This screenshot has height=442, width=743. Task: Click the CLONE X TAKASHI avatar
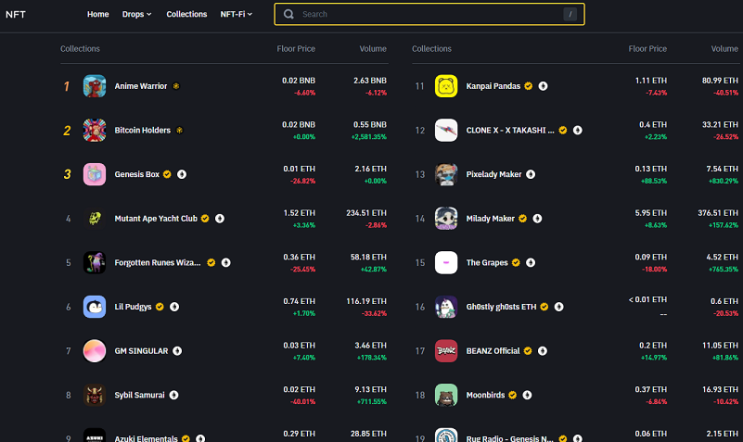click(x=446, y=130)
